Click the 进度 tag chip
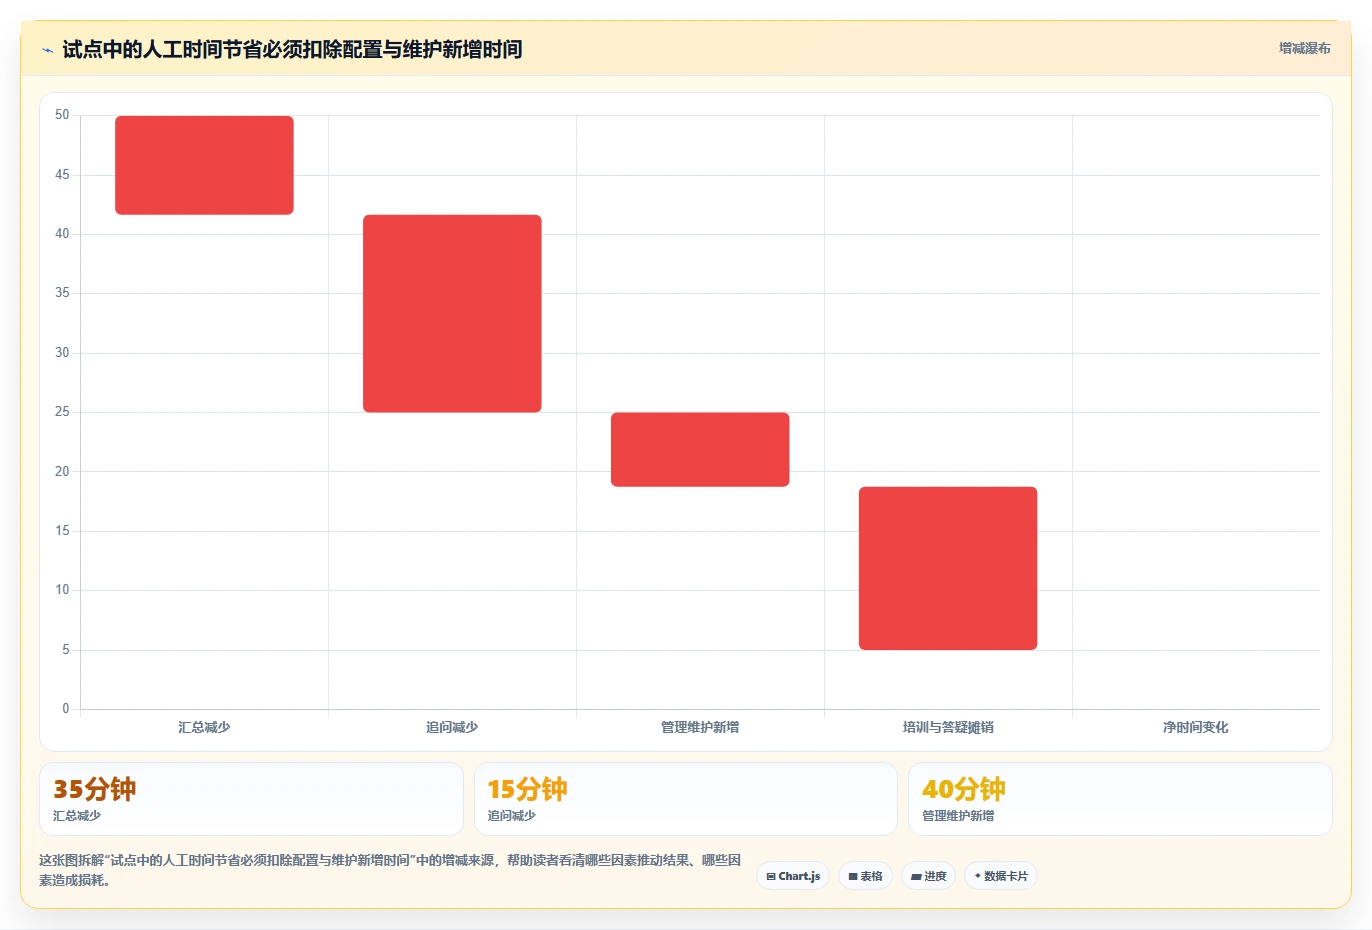The width and height of the screenshot is (1372, 930). click(928, 876)
